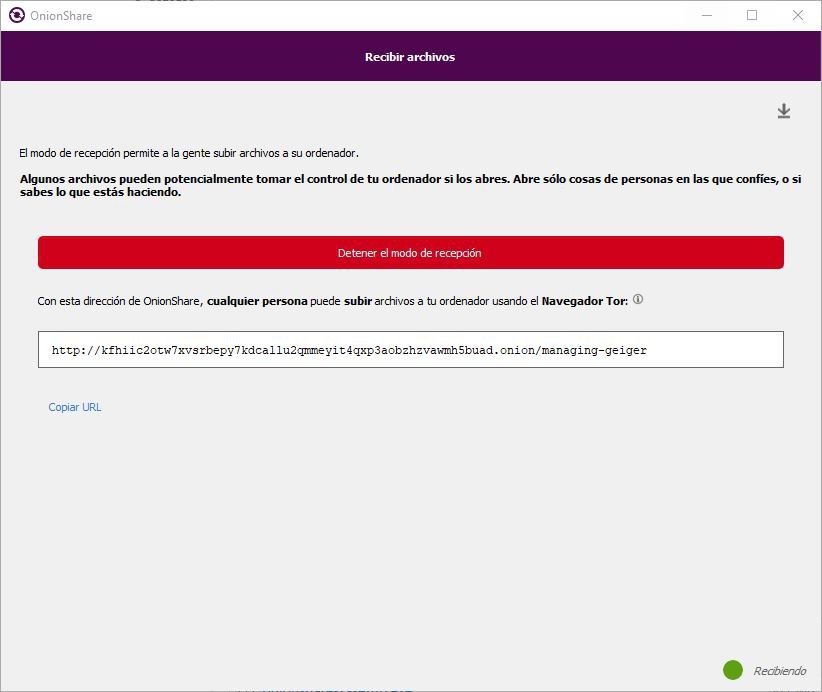Click the green Recibiendo status indicator
This screenshot has height=692, width=822.
(732, 670)
